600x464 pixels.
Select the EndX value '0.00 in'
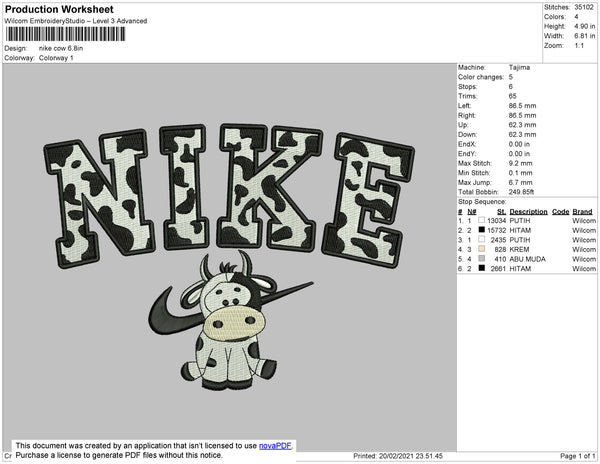519,144
